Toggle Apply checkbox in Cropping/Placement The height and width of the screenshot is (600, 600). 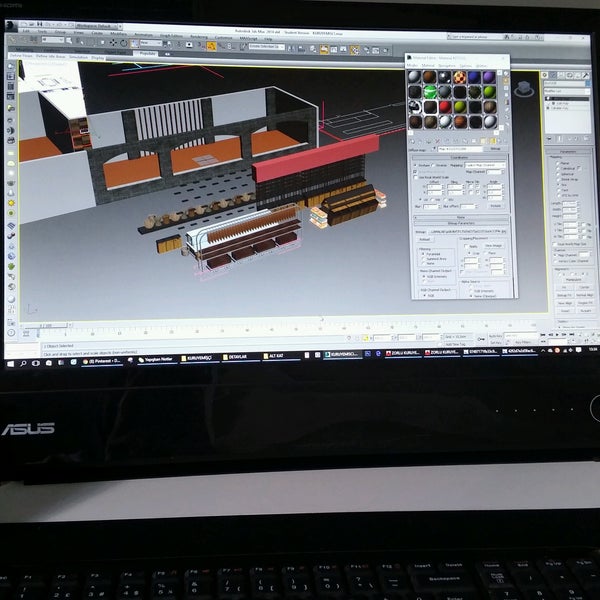pyautogui.click(x=466, y=246)
